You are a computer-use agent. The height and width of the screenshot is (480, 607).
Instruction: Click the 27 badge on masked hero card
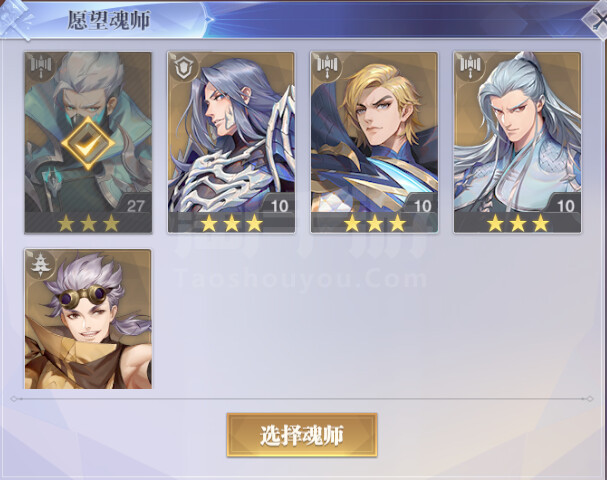(135, 206)
